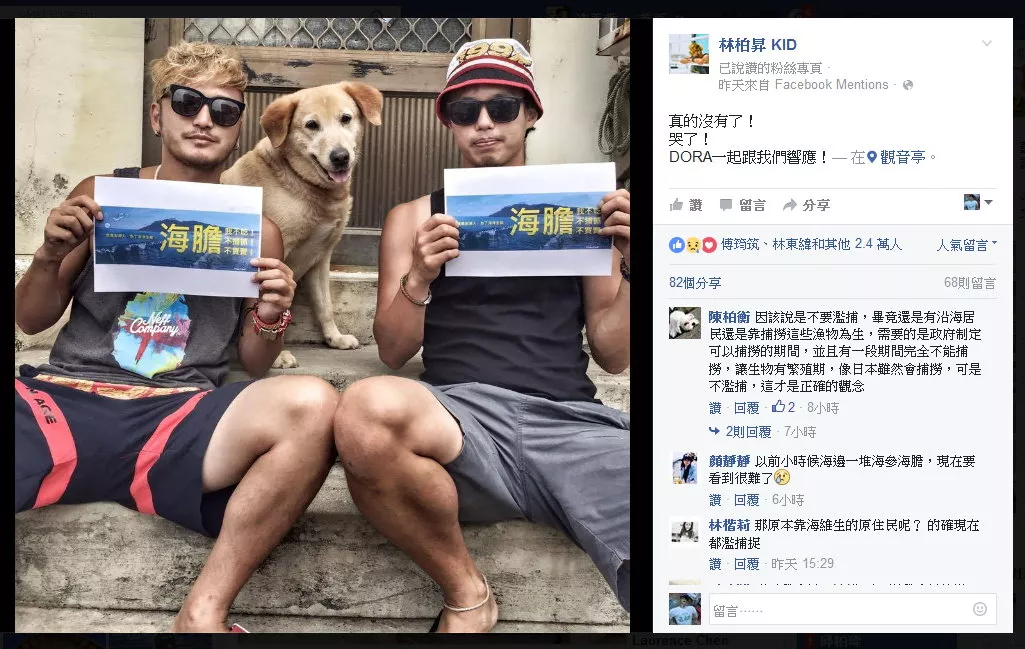Open commenter 陳柏衡's profile name
This screenshot has width=1025, height=649.
click(x=730, y=317)
